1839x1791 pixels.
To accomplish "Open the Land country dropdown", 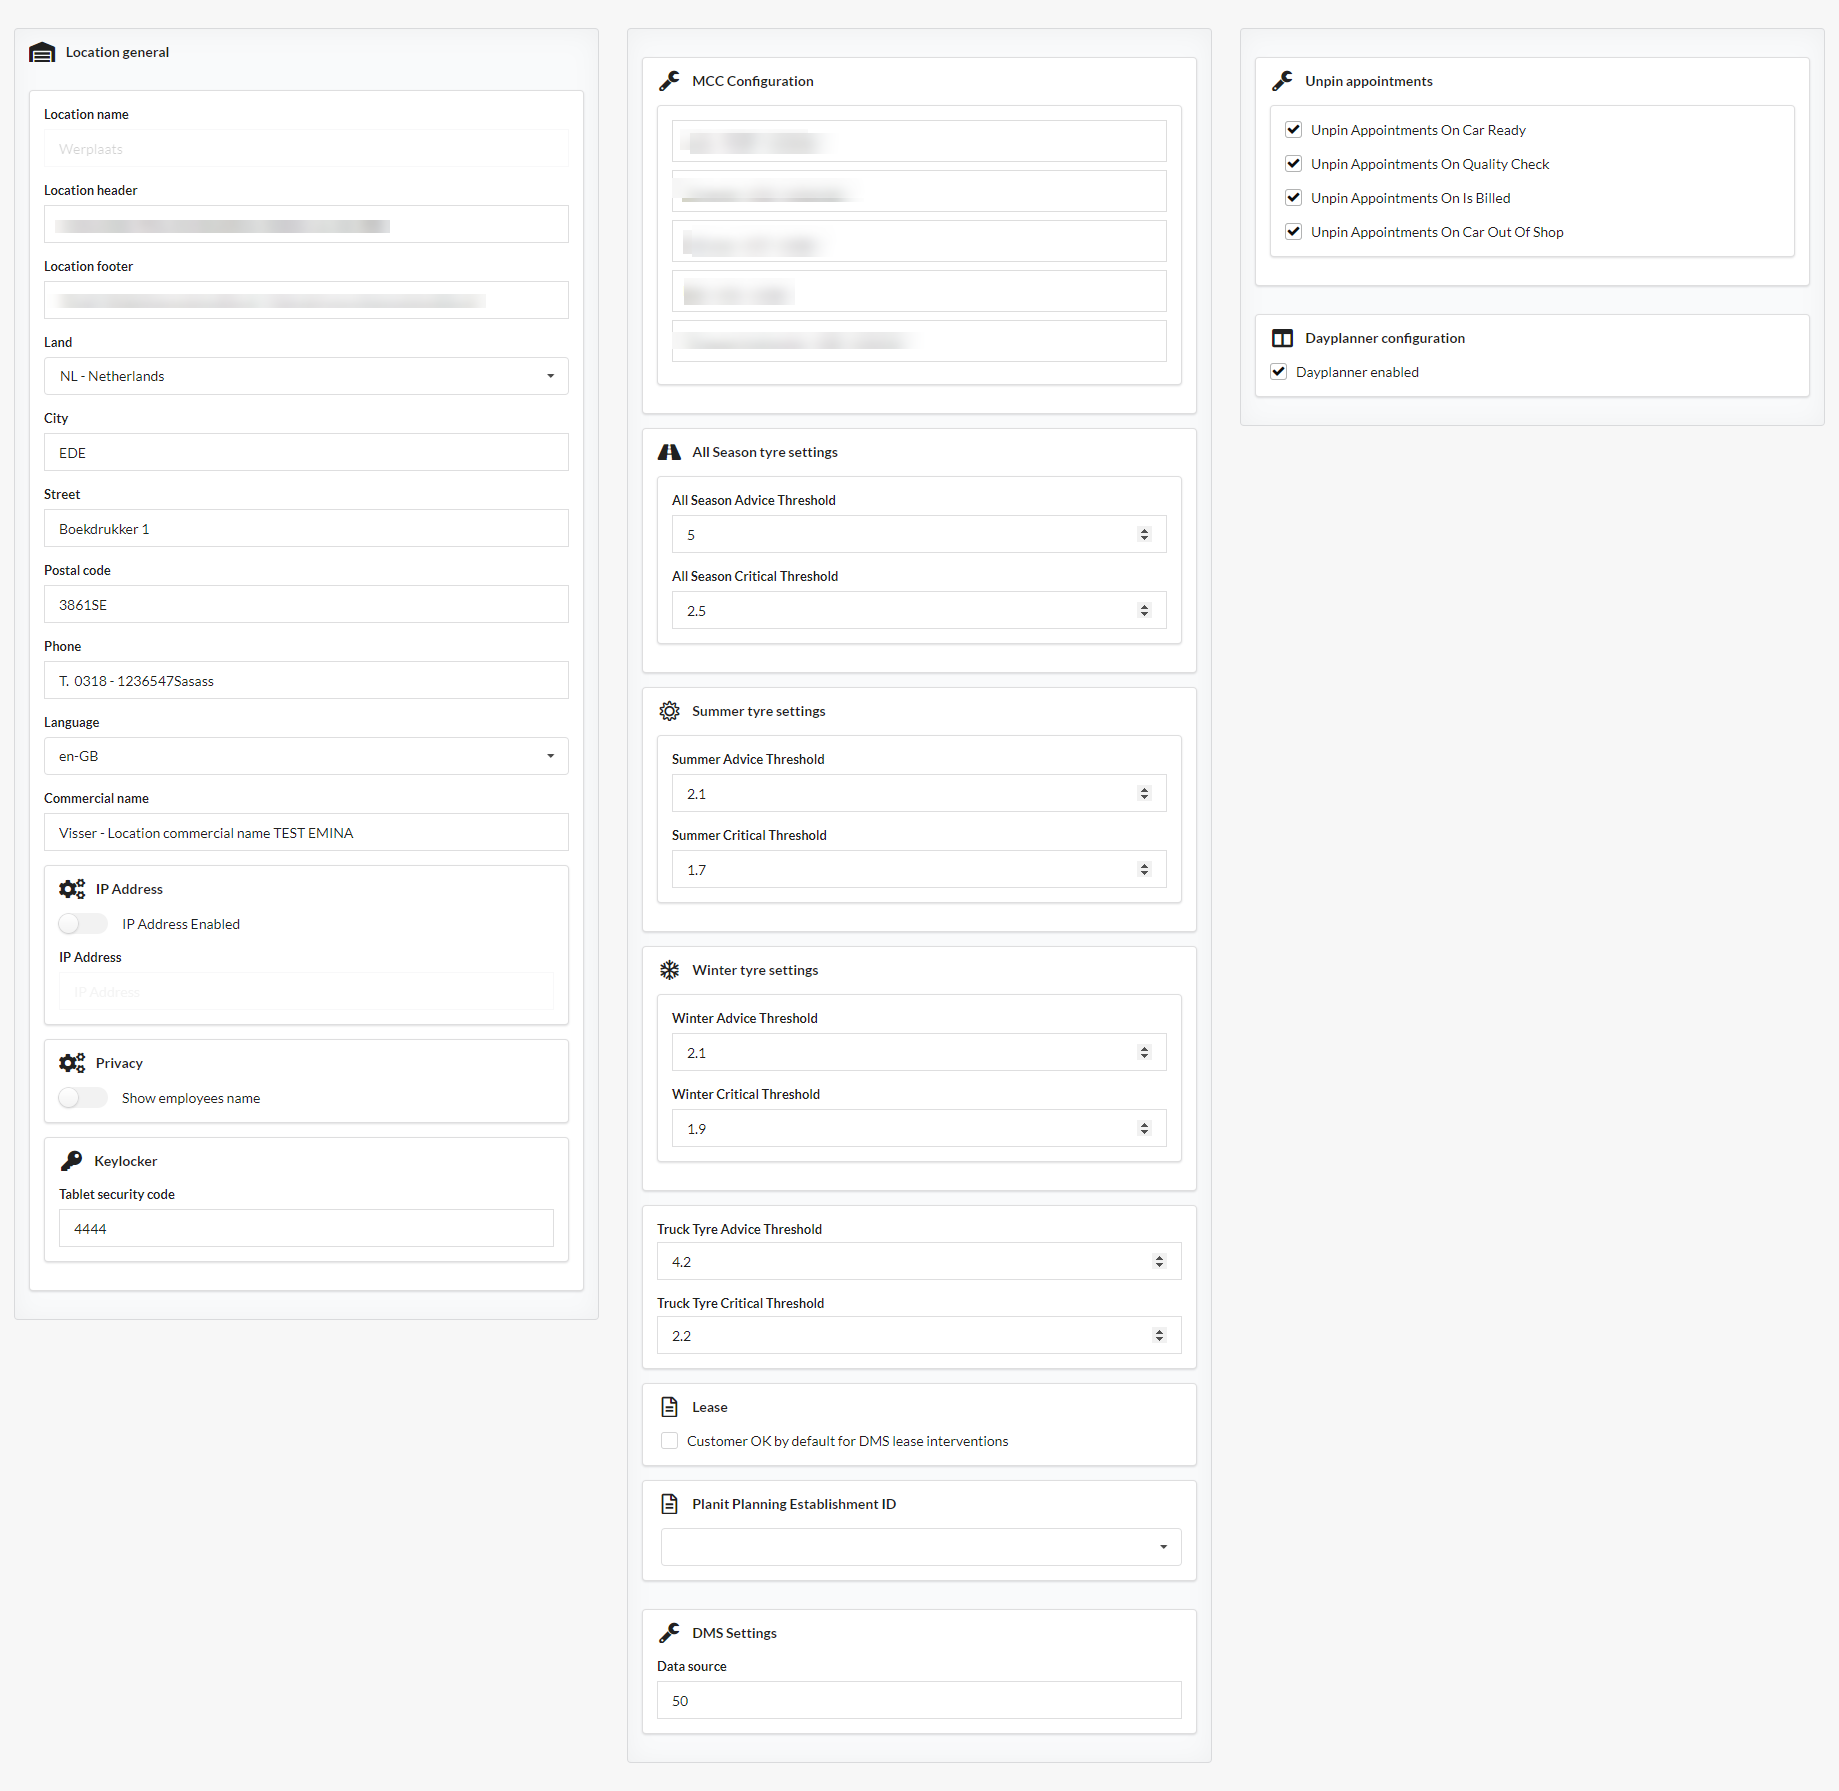I will point(306,376).
